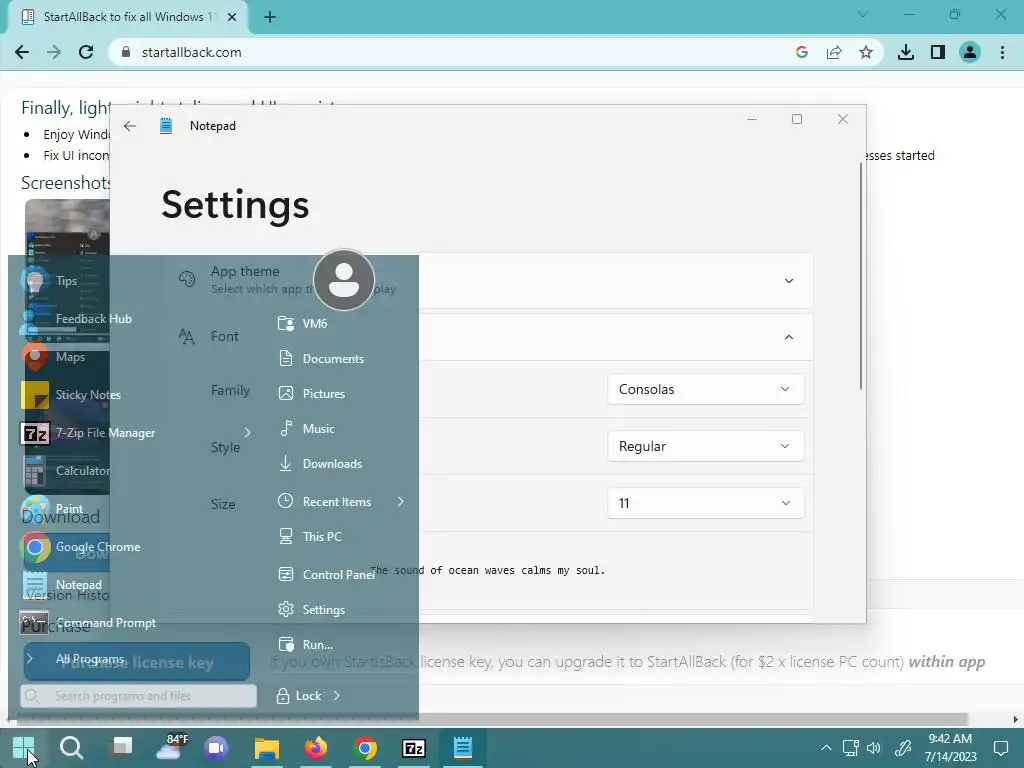The image size is (1024, 768).
Task: Click the user account picture in Start menu
Action: coord(344,280)
